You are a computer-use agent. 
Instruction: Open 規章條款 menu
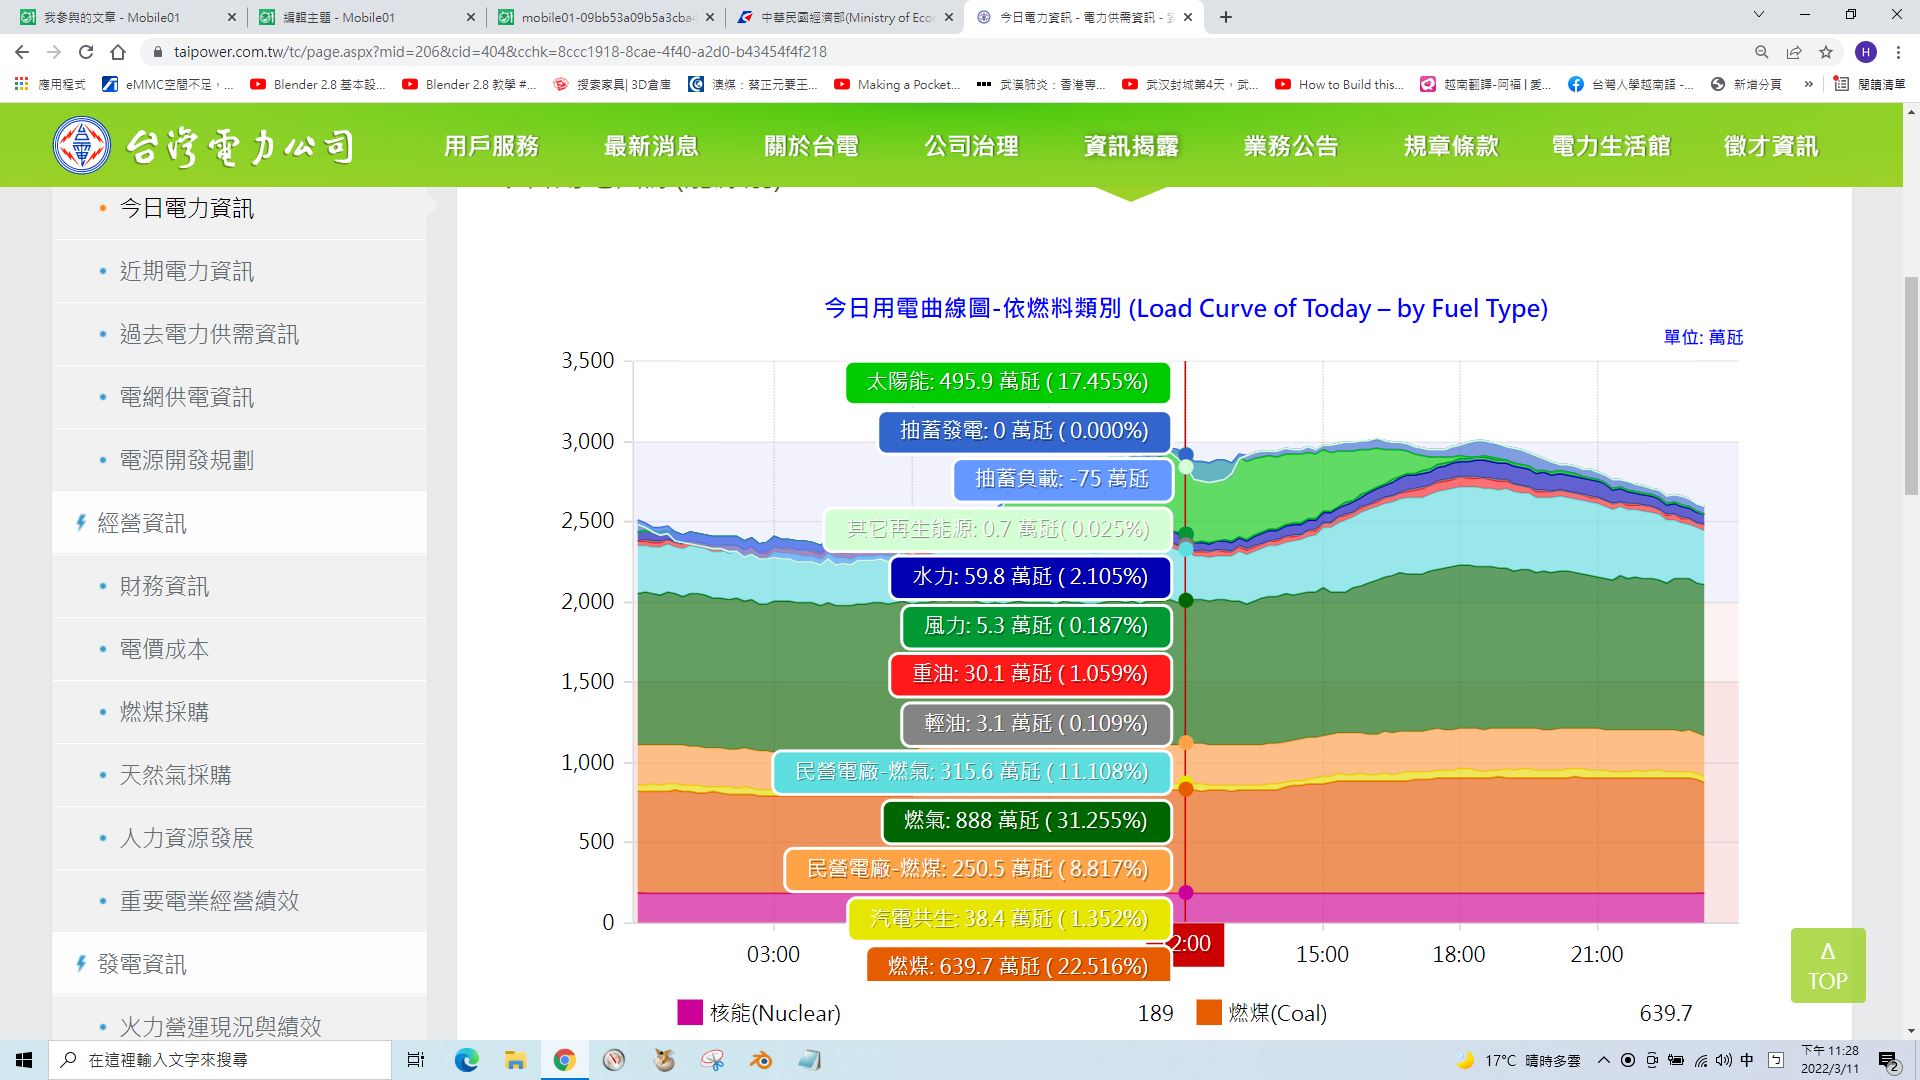tap(1451, 146)
